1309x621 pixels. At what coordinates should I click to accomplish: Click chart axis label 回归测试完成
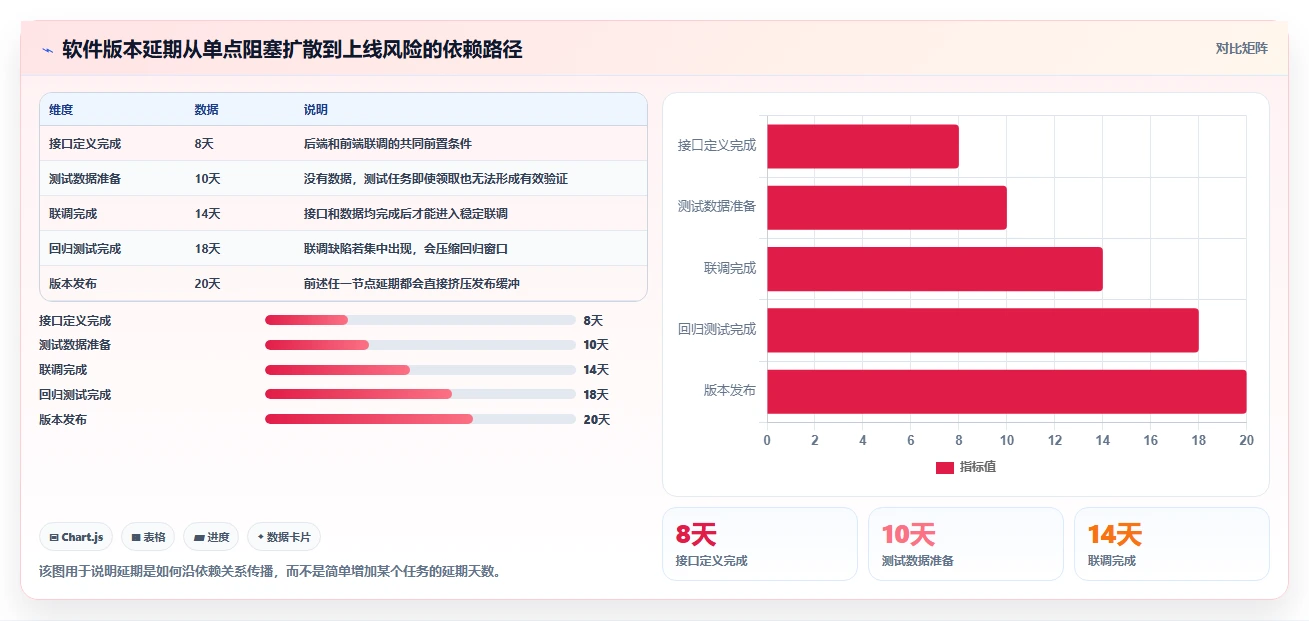point(717,329)
